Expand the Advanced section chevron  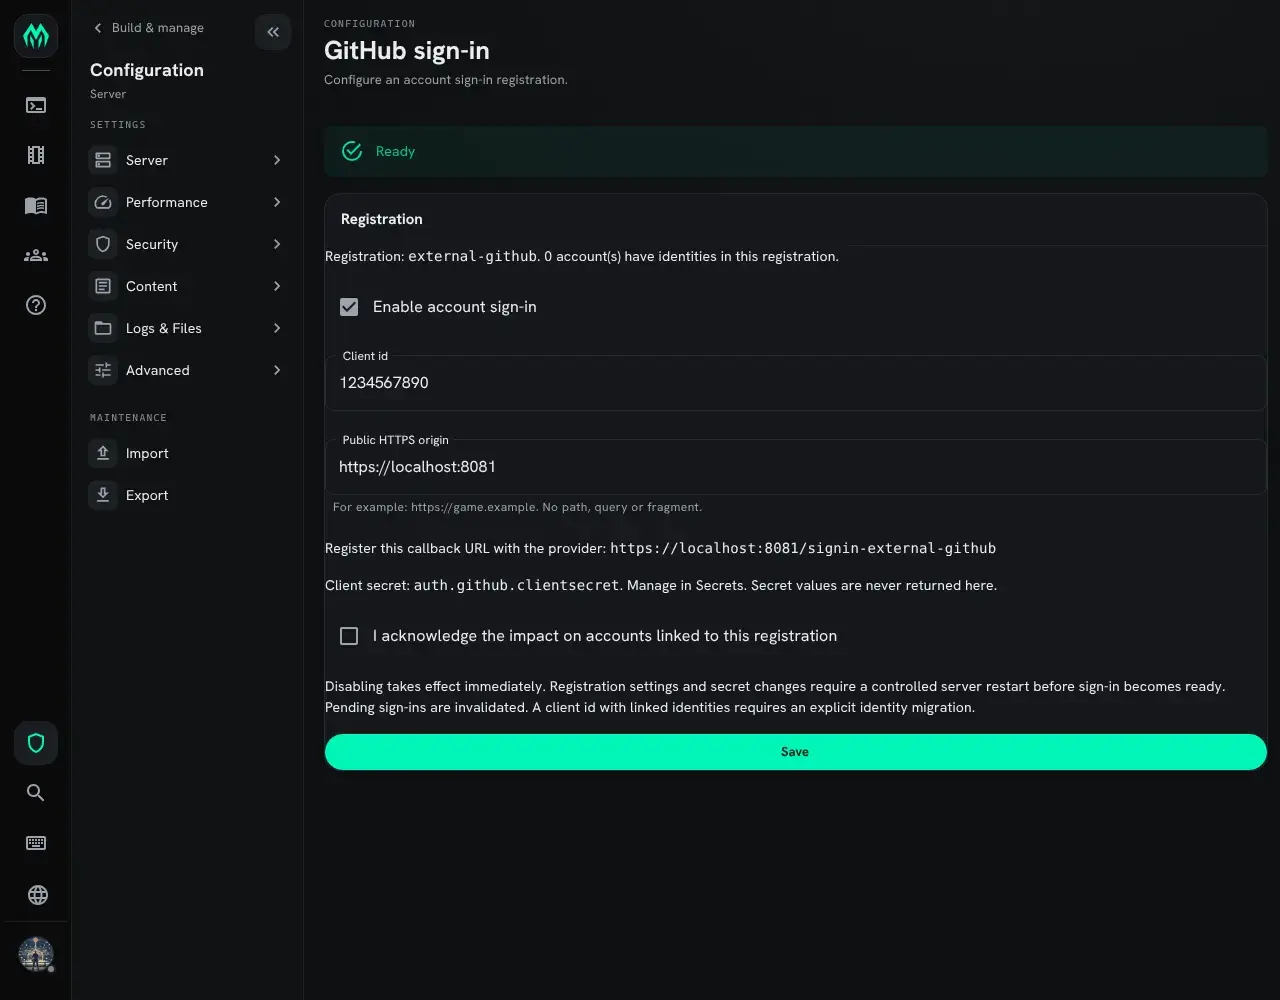(x=277, y=370)
